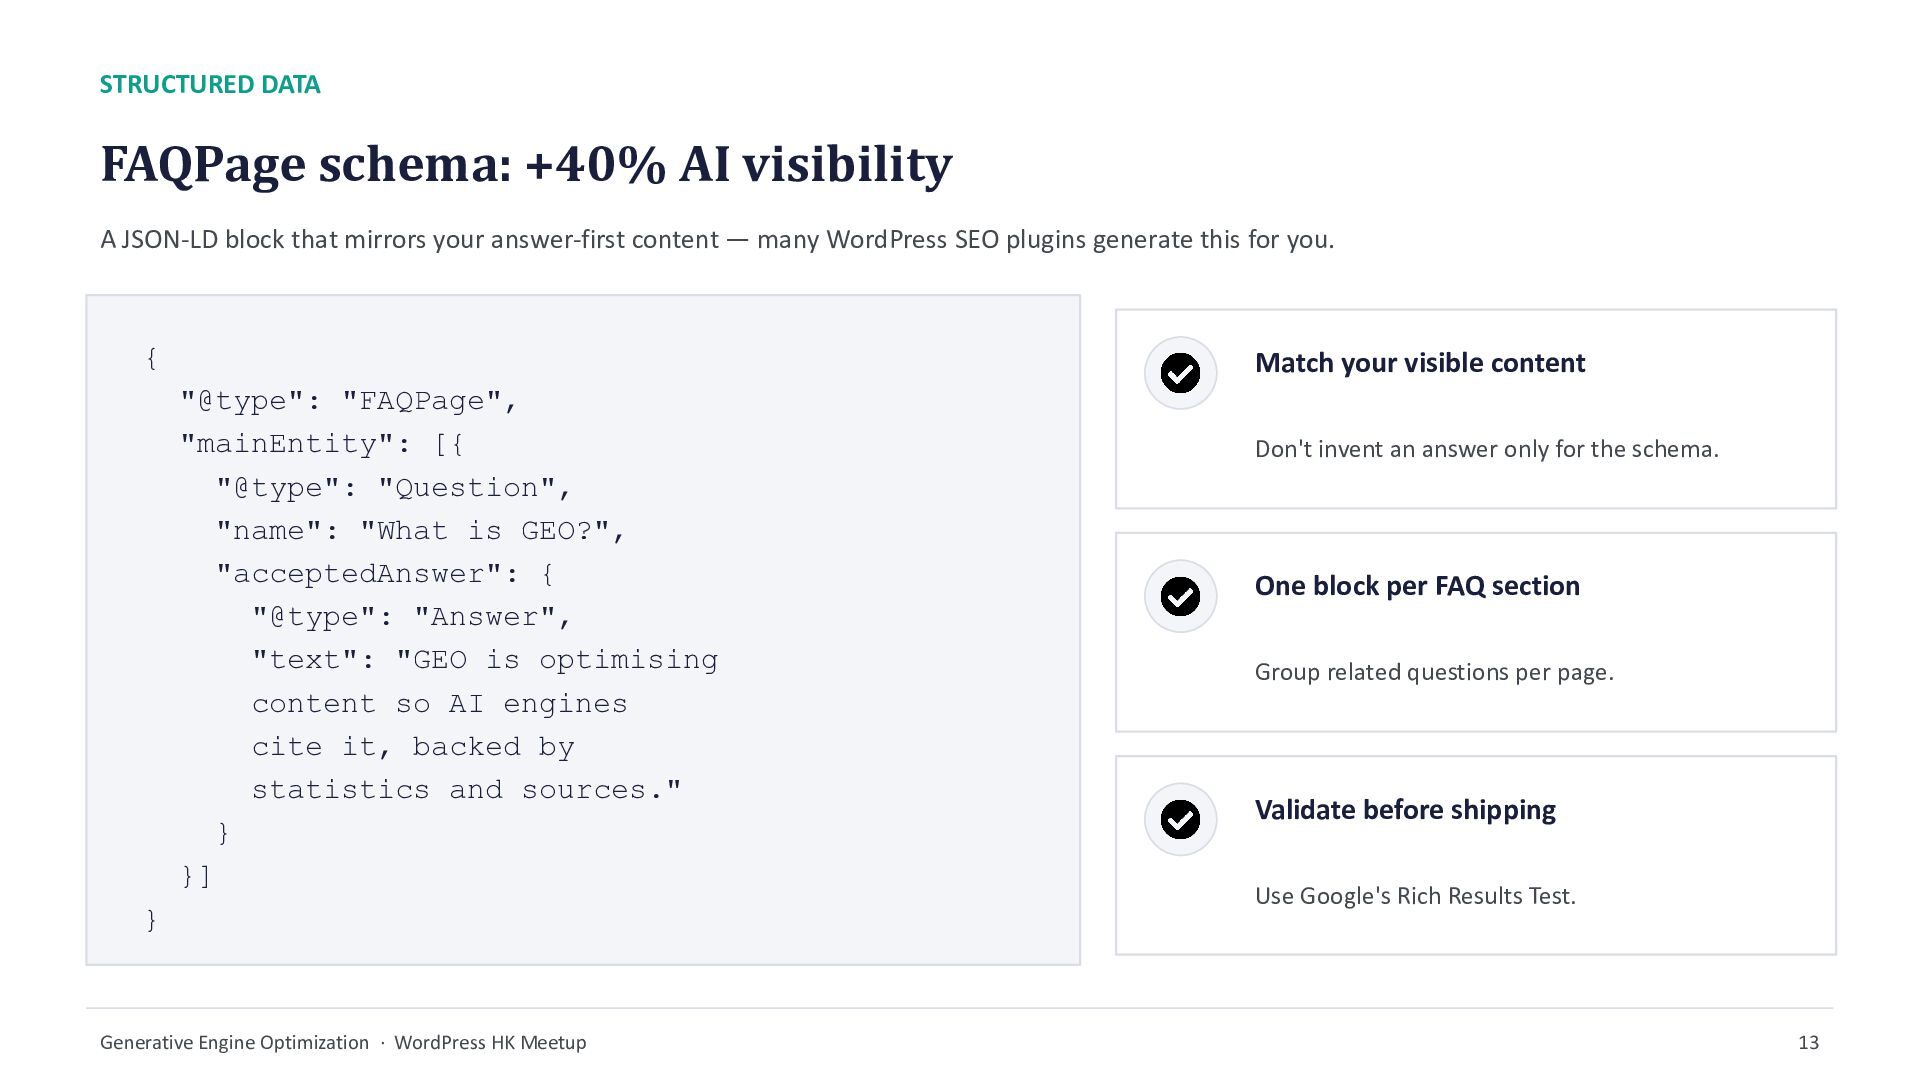The image size is (1920, 1080).
Task: Click the WordPress HK Meetup footer text
Action: [490, 1043]
